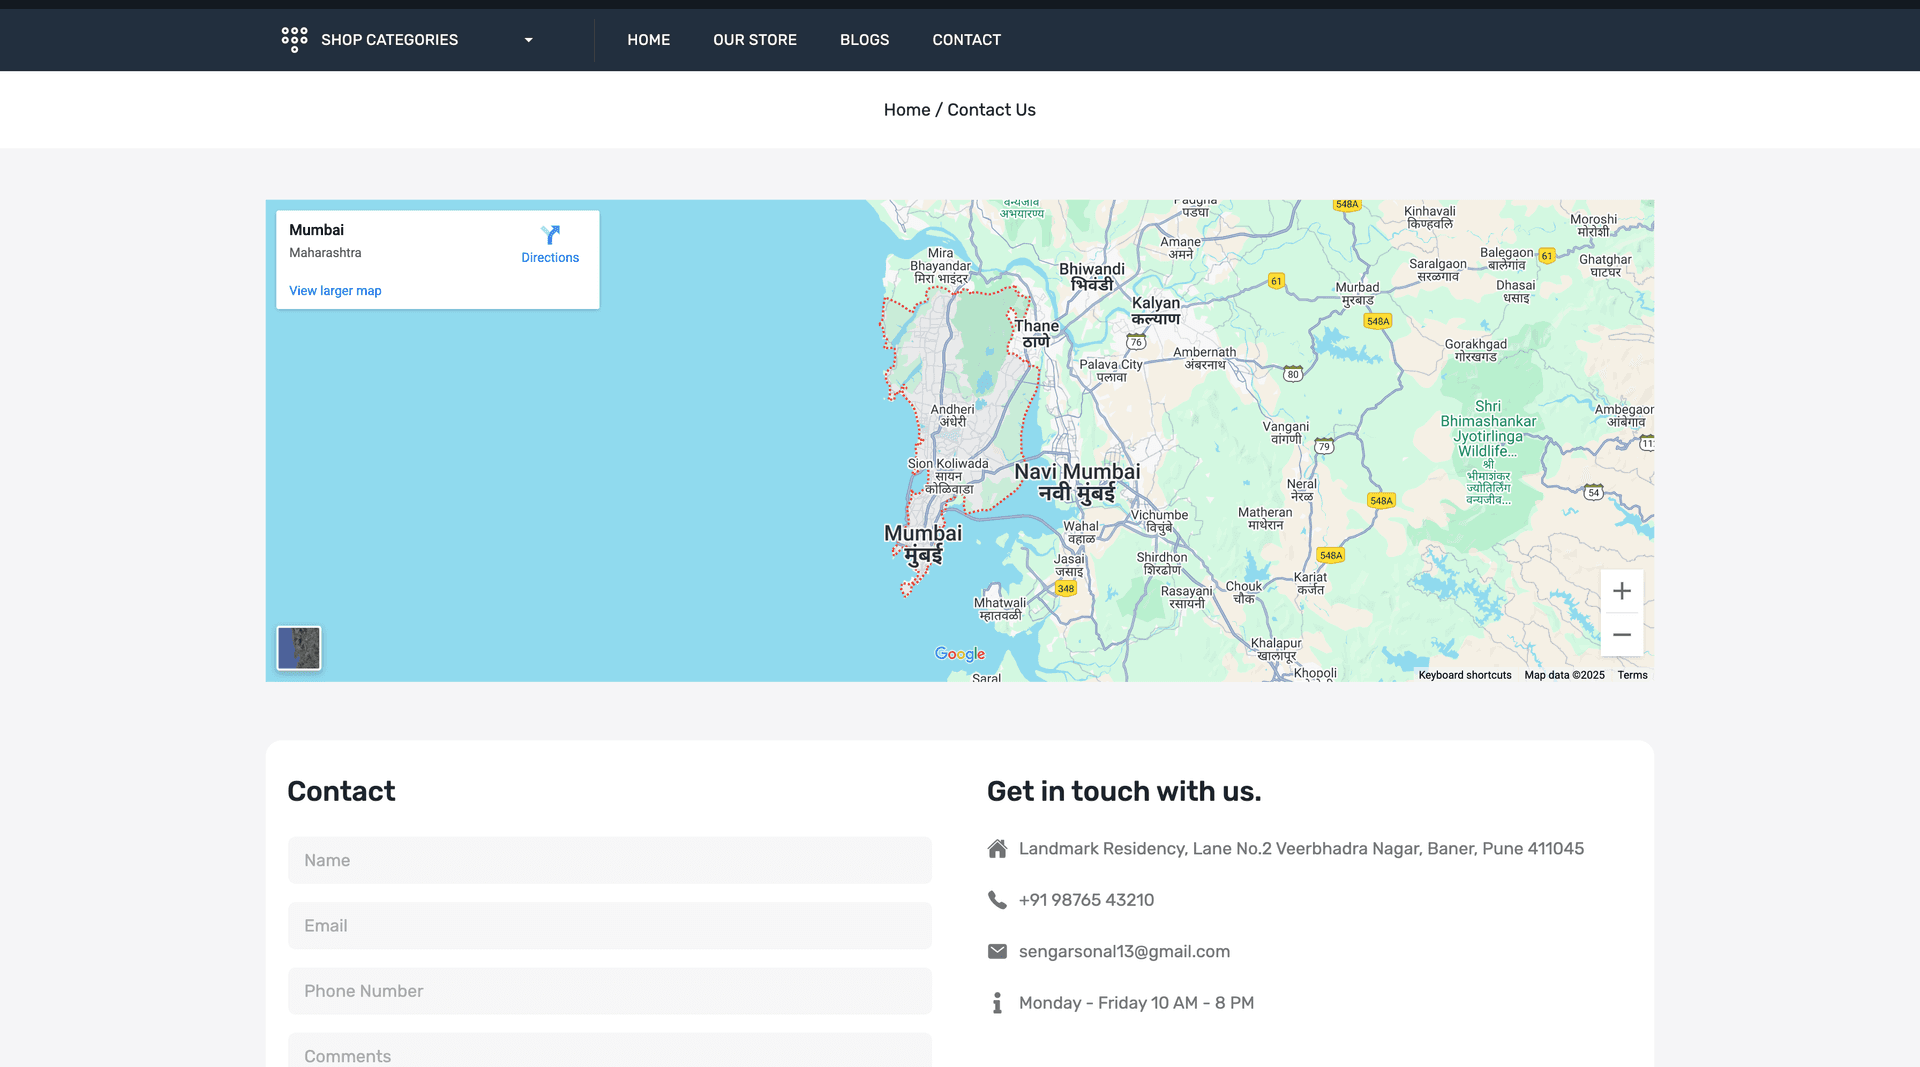
Task: Open the map Terms link
Action: click(1632, 675)
